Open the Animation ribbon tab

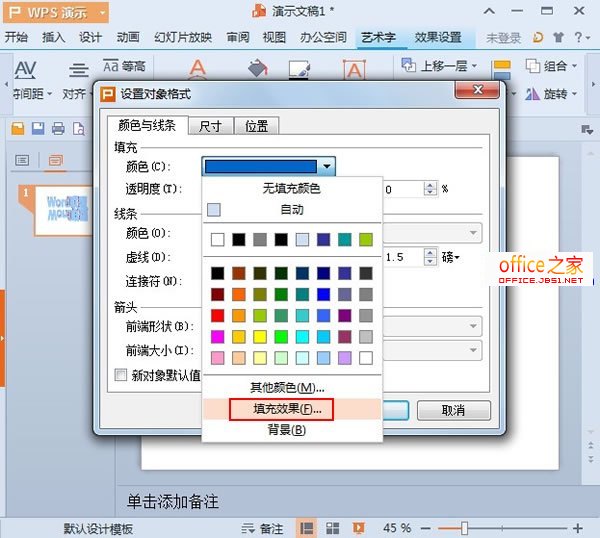(128, 37)
